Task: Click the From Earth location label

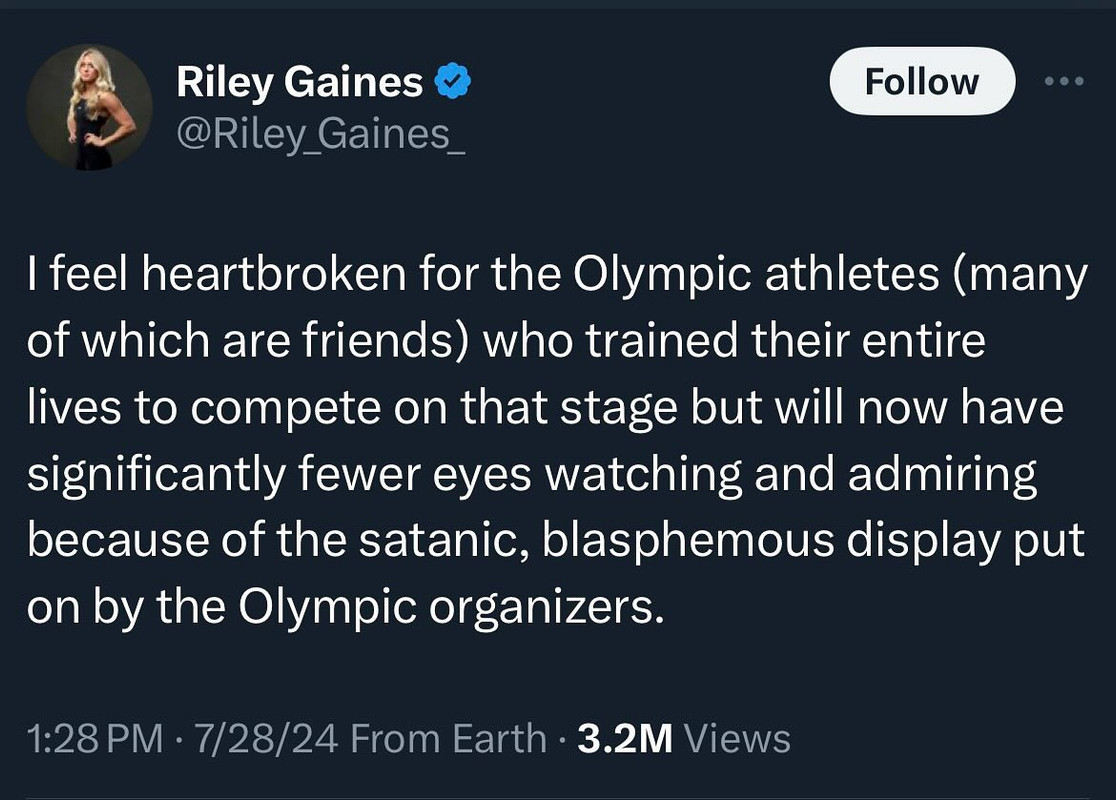Action: [448, 738]
